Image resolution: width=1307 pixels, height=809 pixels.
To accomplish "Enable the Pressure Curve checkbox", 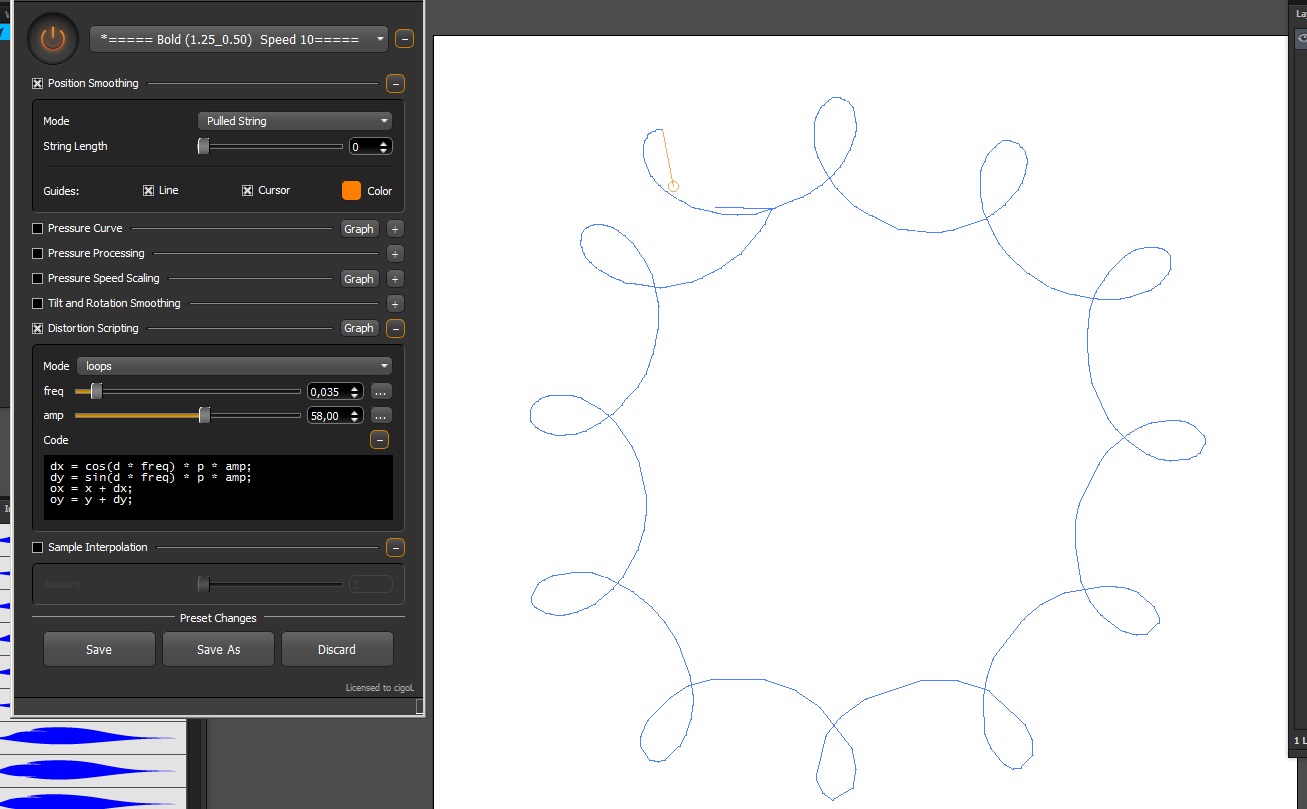I will pos(38,229).
